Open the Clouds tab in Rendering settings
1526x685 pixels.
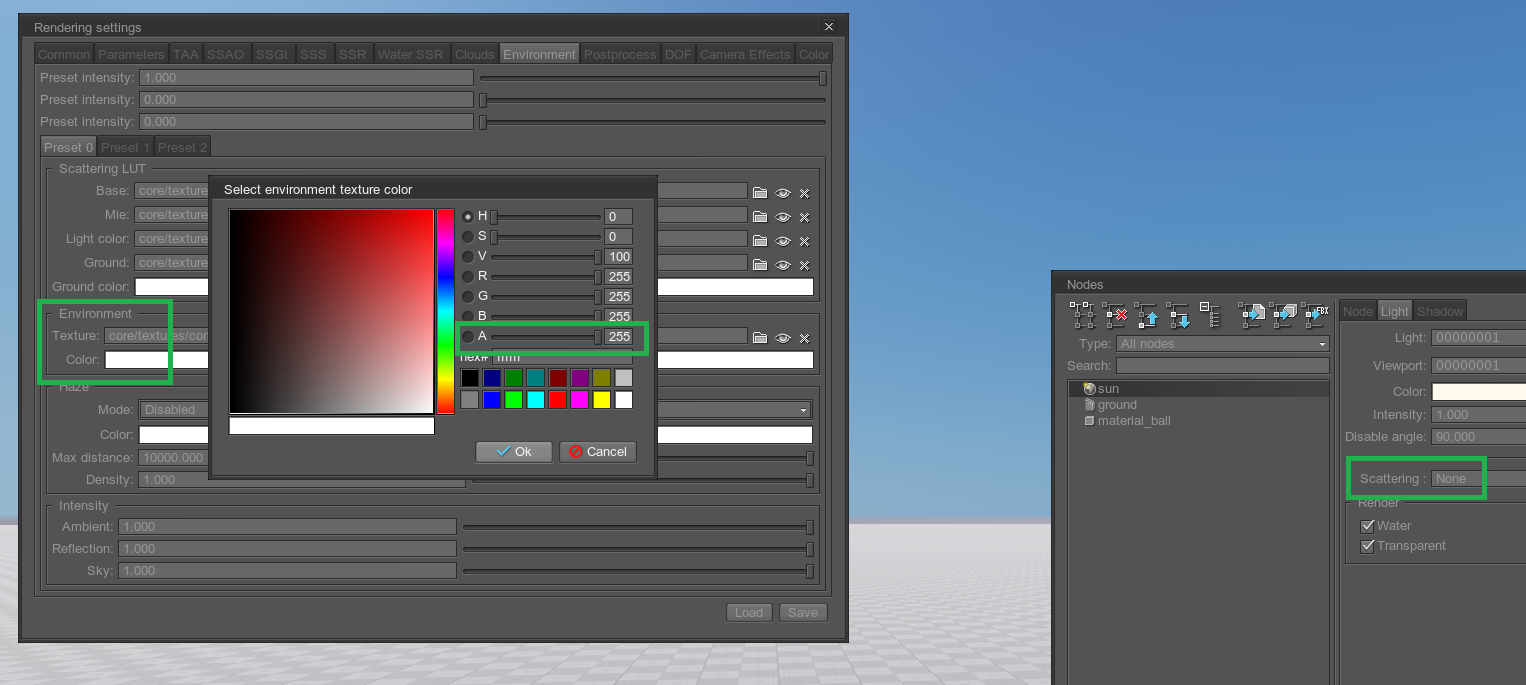(474, 54)
